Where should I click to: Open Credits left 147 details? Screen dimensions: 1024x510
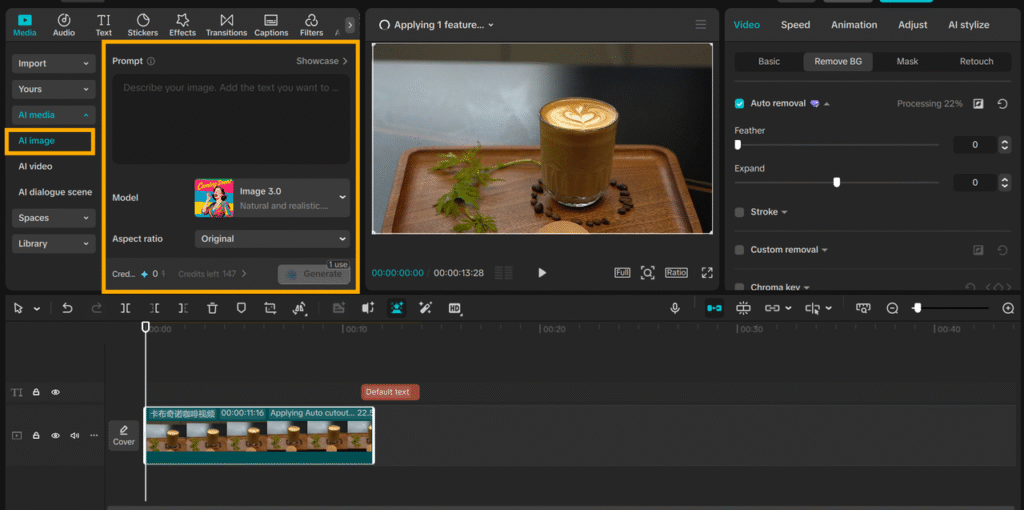tap(212, 274)
